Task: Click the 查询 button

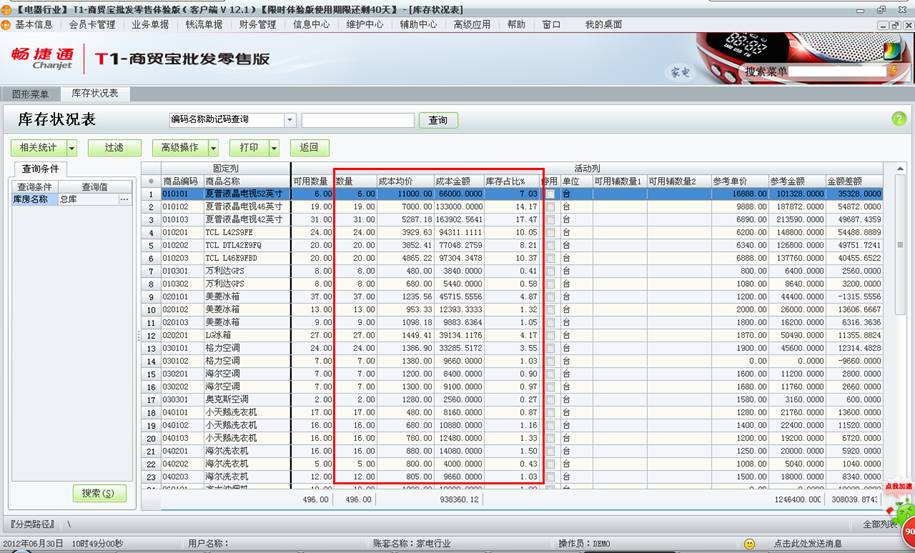Action: click(438, 120)
